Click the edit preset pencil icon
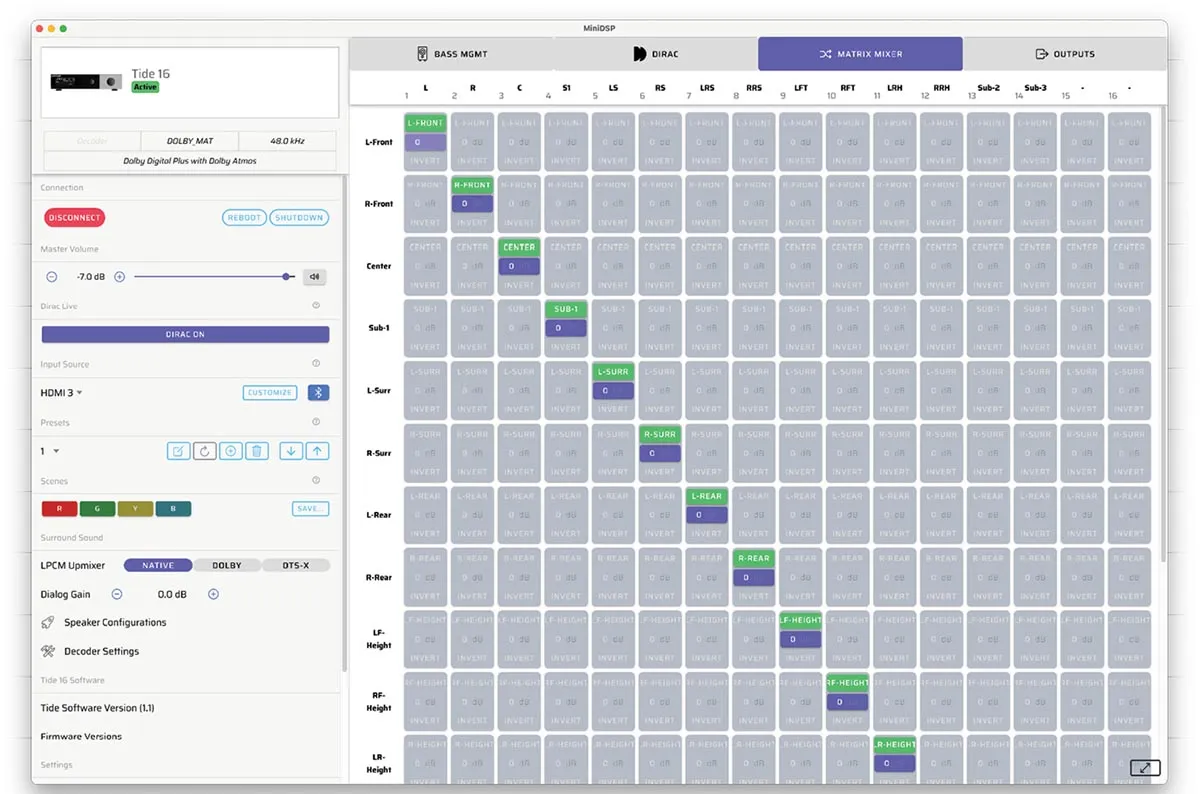Screen dimensions: 1200x794 pos(178,451)
